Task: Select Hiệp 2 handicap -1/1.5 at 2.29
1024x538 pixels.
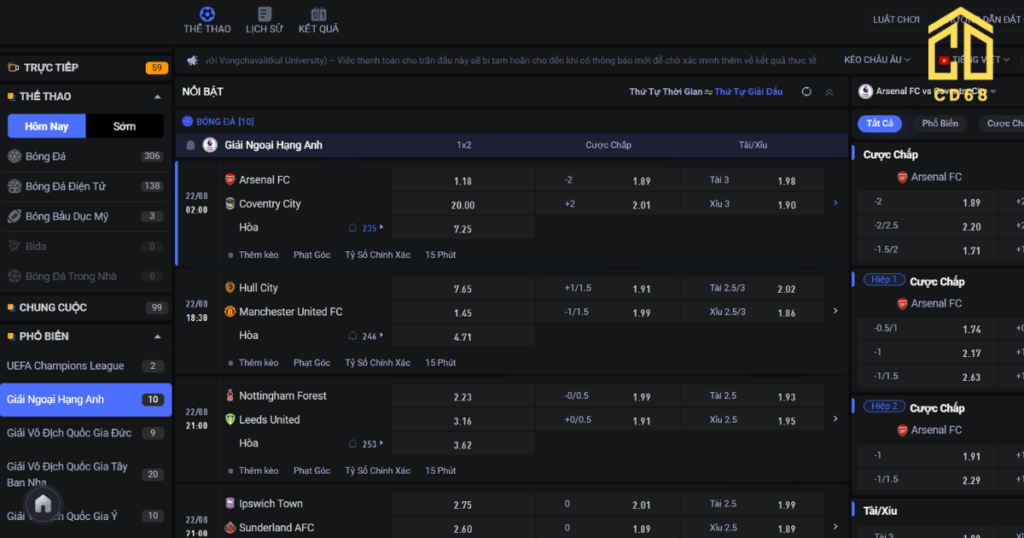Action: [x=927, y=479]
